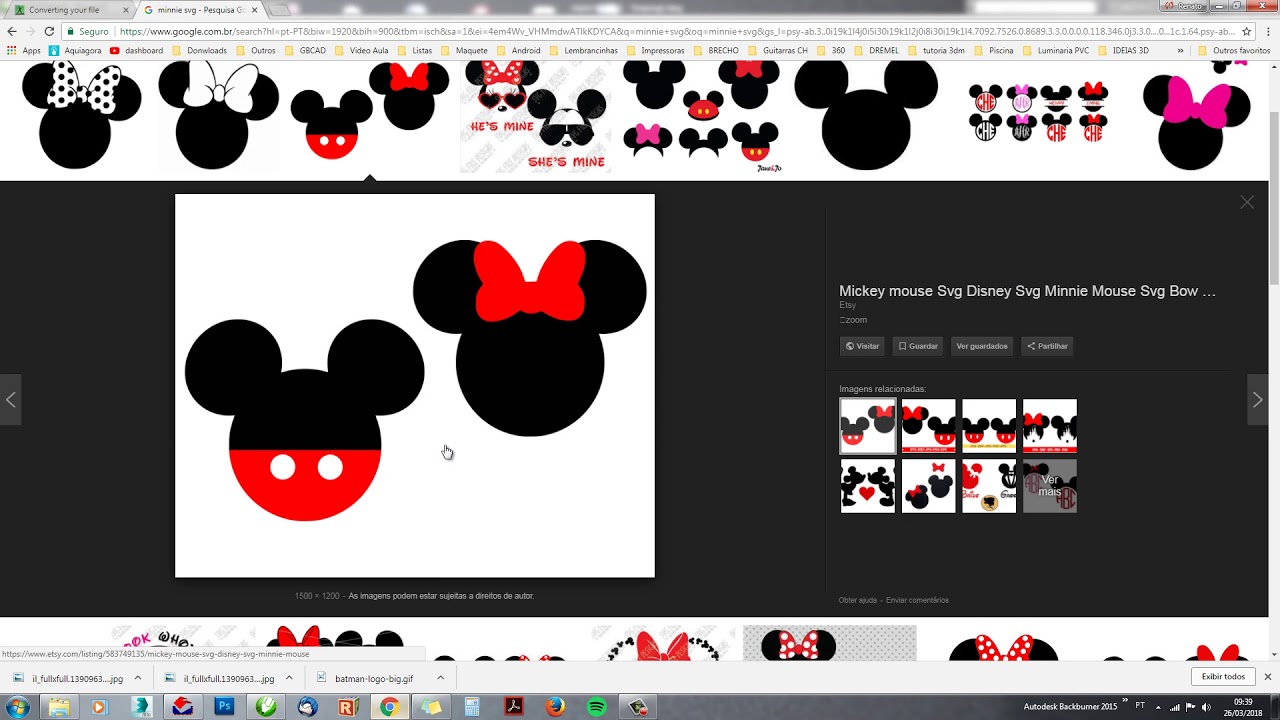Open Outros favoritos bookmarks folder
1280x720 pixels.
coord(1233,50)
